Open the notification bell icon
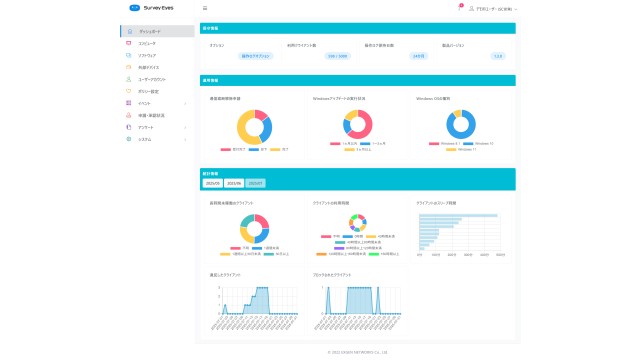Viewport: 640px width, 360px height. [x=460, y=8]
